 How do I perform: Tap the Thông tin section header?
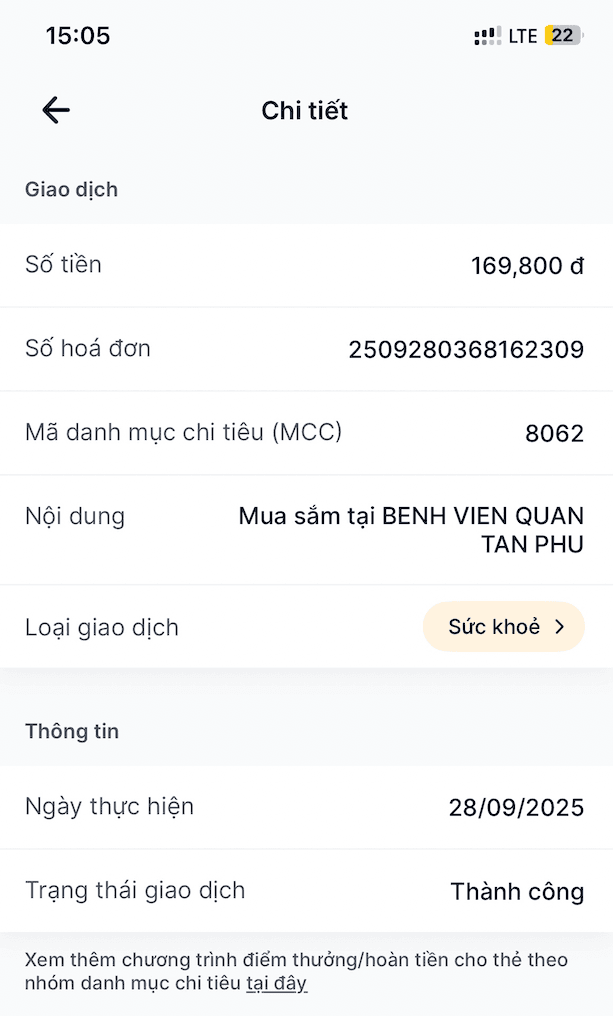(x=72, y=731)
